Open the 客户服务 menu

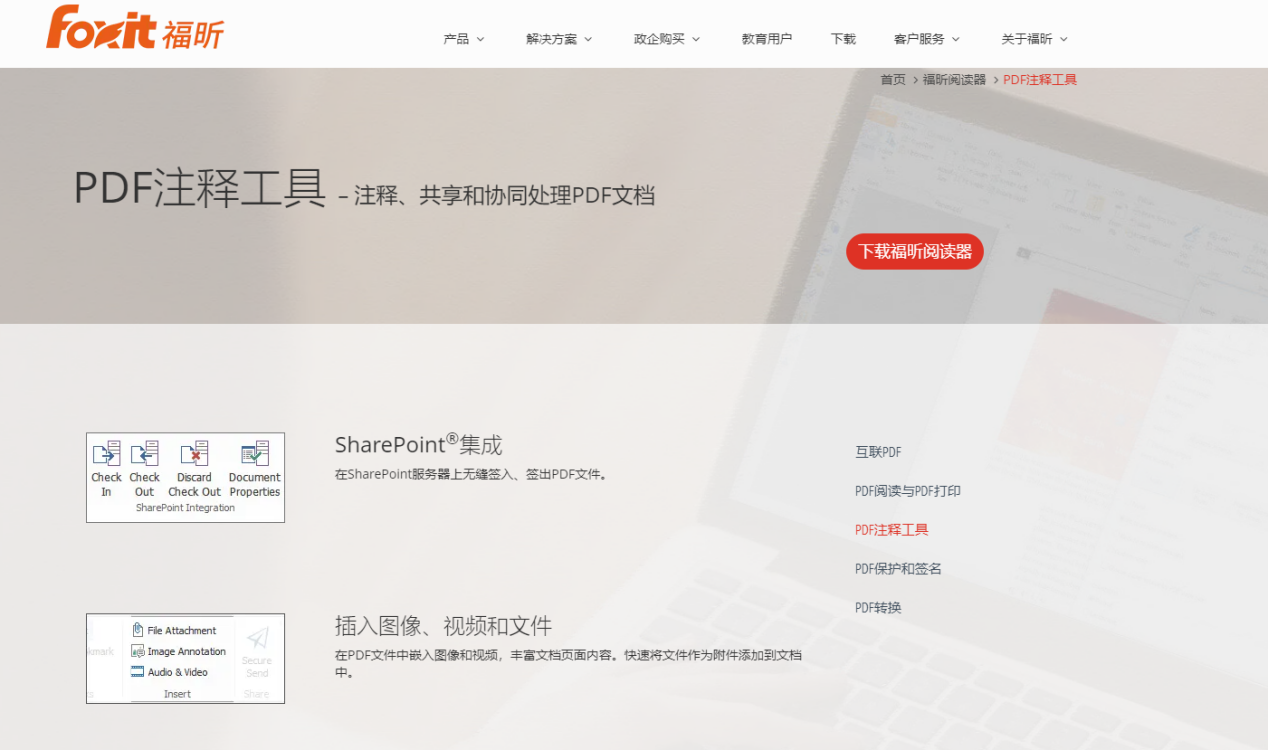[x=919, y=39]
